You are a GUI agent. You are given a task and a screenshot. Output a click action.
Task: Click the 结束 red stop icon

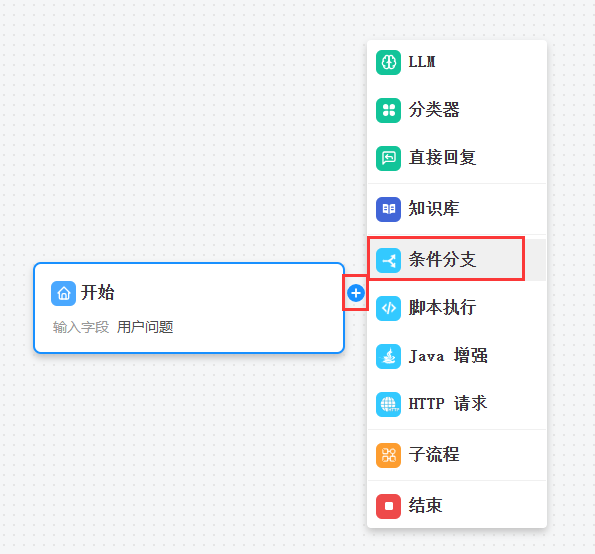click(388, 506)
